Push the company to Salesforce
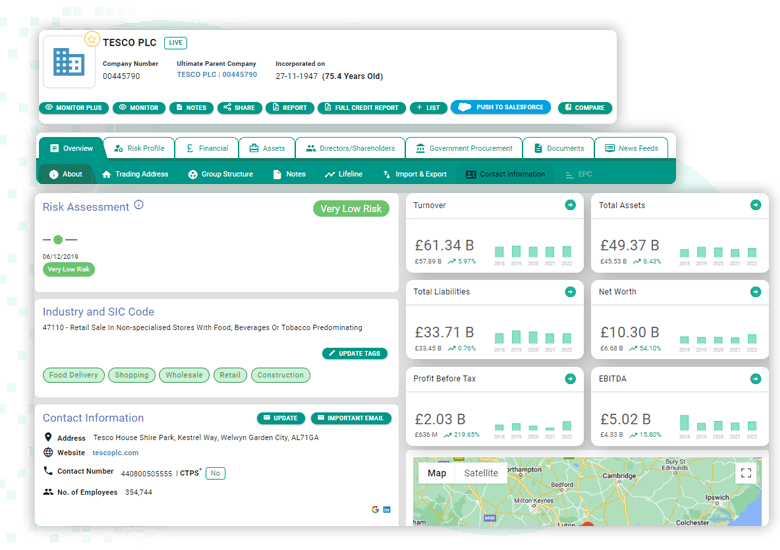This screenshot has height=550, width=780. (x=500, y=107)
